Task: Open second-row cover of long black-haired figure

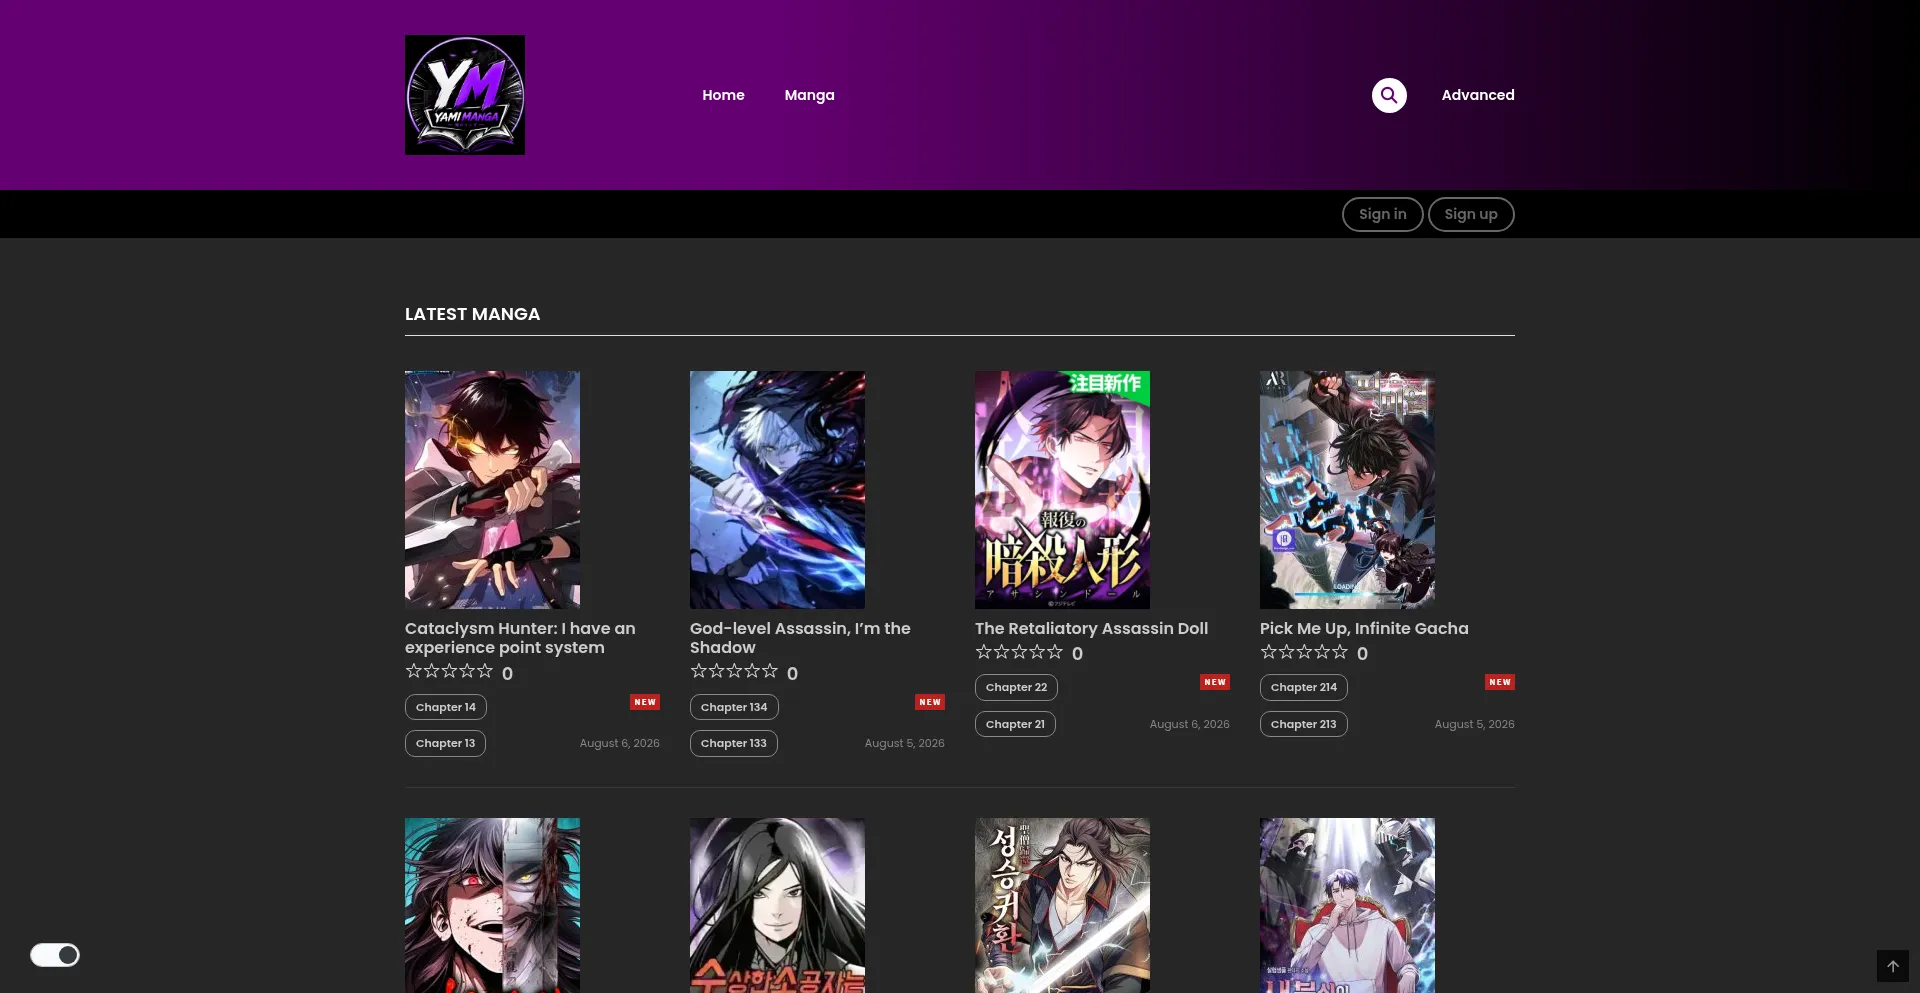Action: [777, 906]
